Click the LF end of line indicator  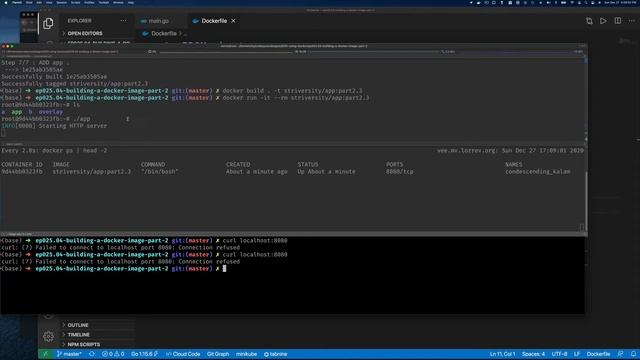[x=577, y=354]
